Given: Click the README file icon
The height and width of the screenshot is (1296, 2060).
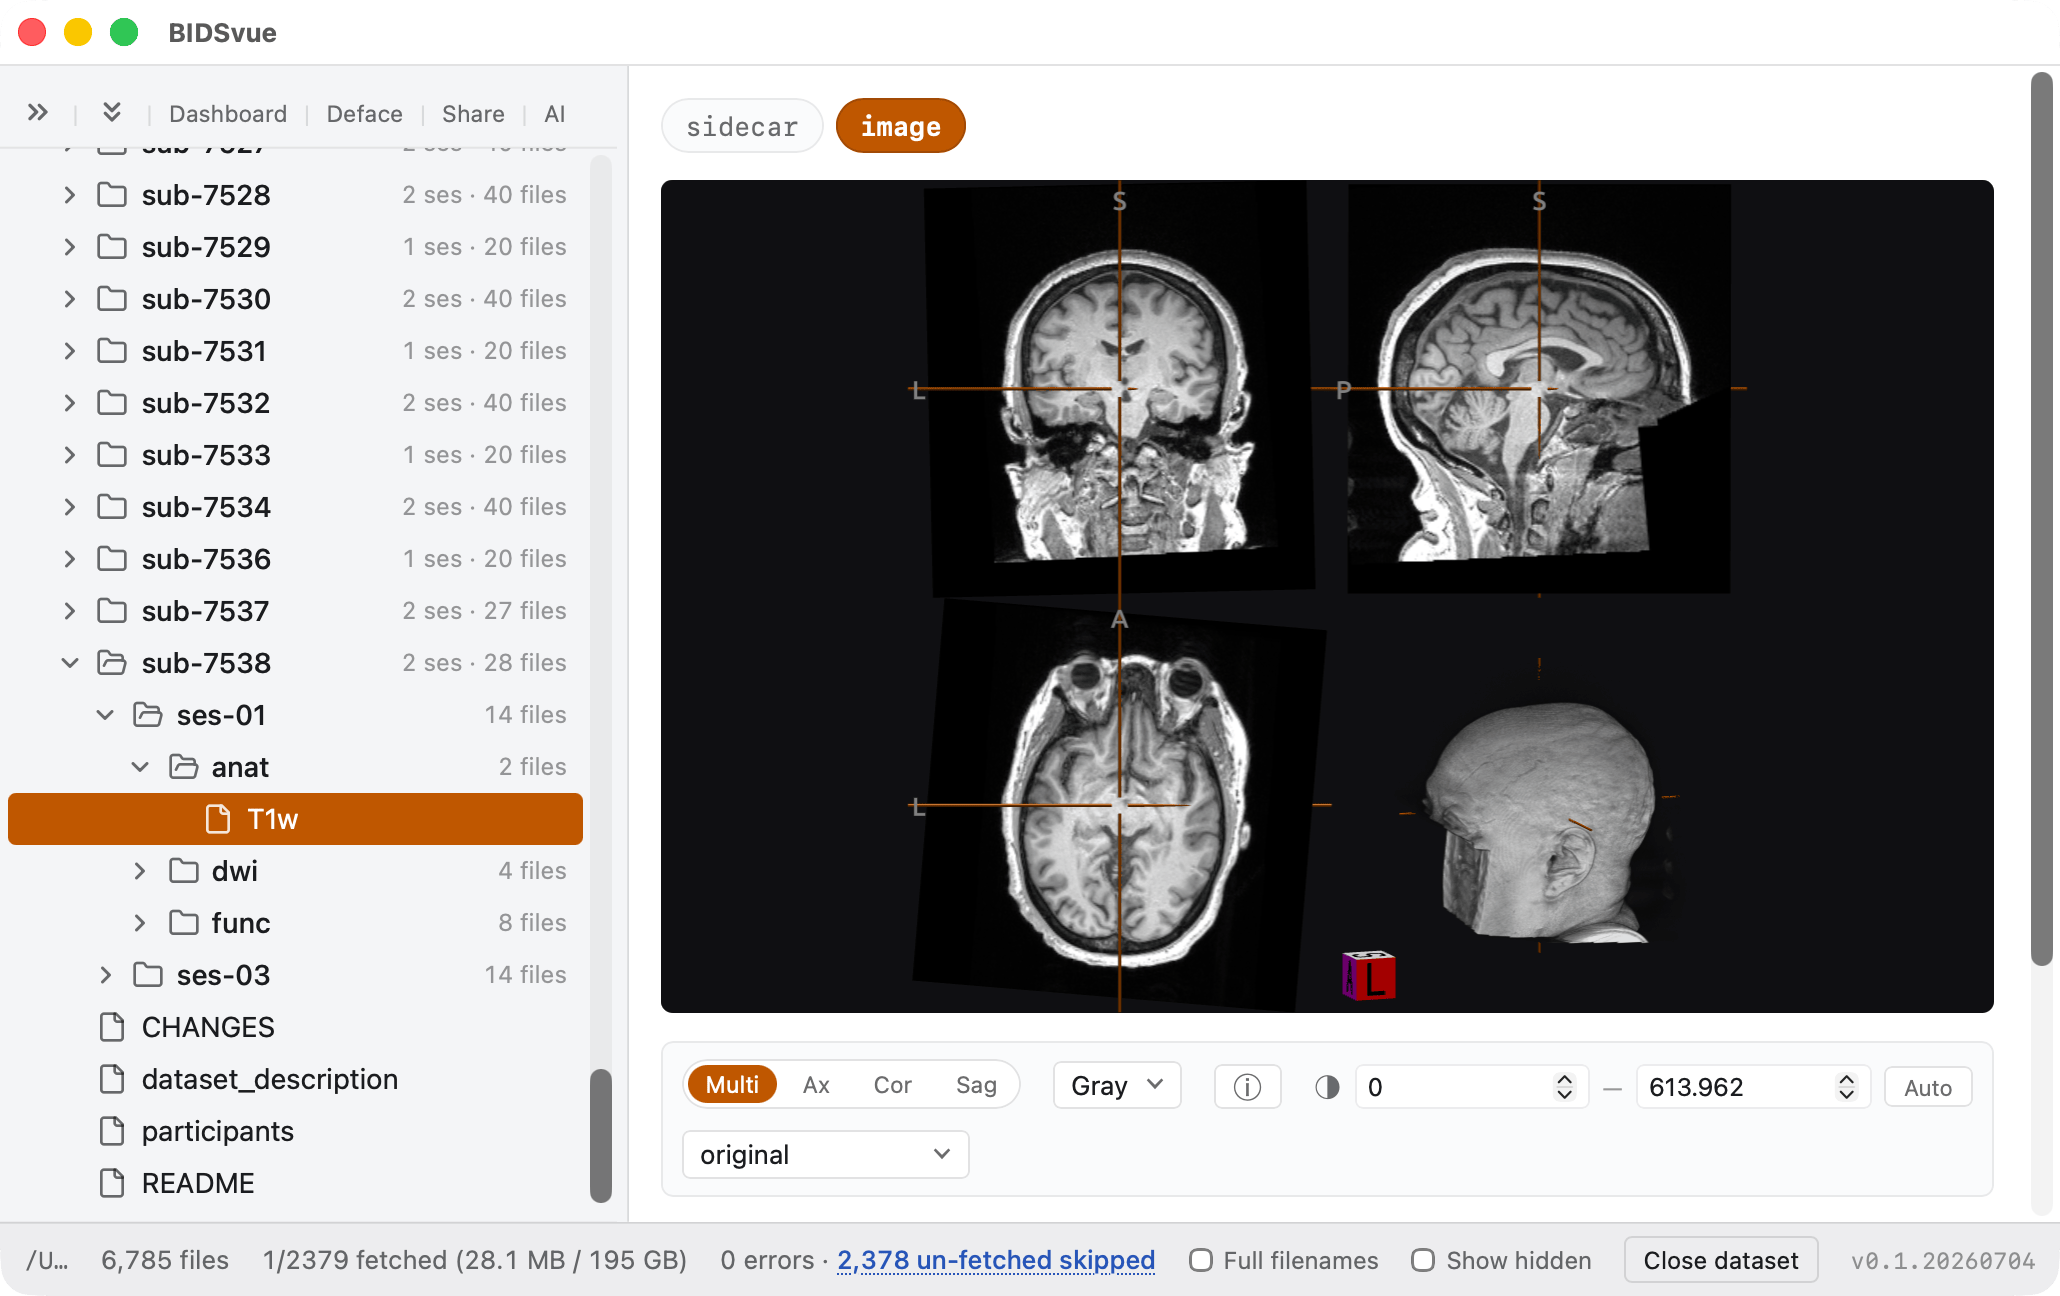Looking at the screenshot, I should click(112, 1183).
